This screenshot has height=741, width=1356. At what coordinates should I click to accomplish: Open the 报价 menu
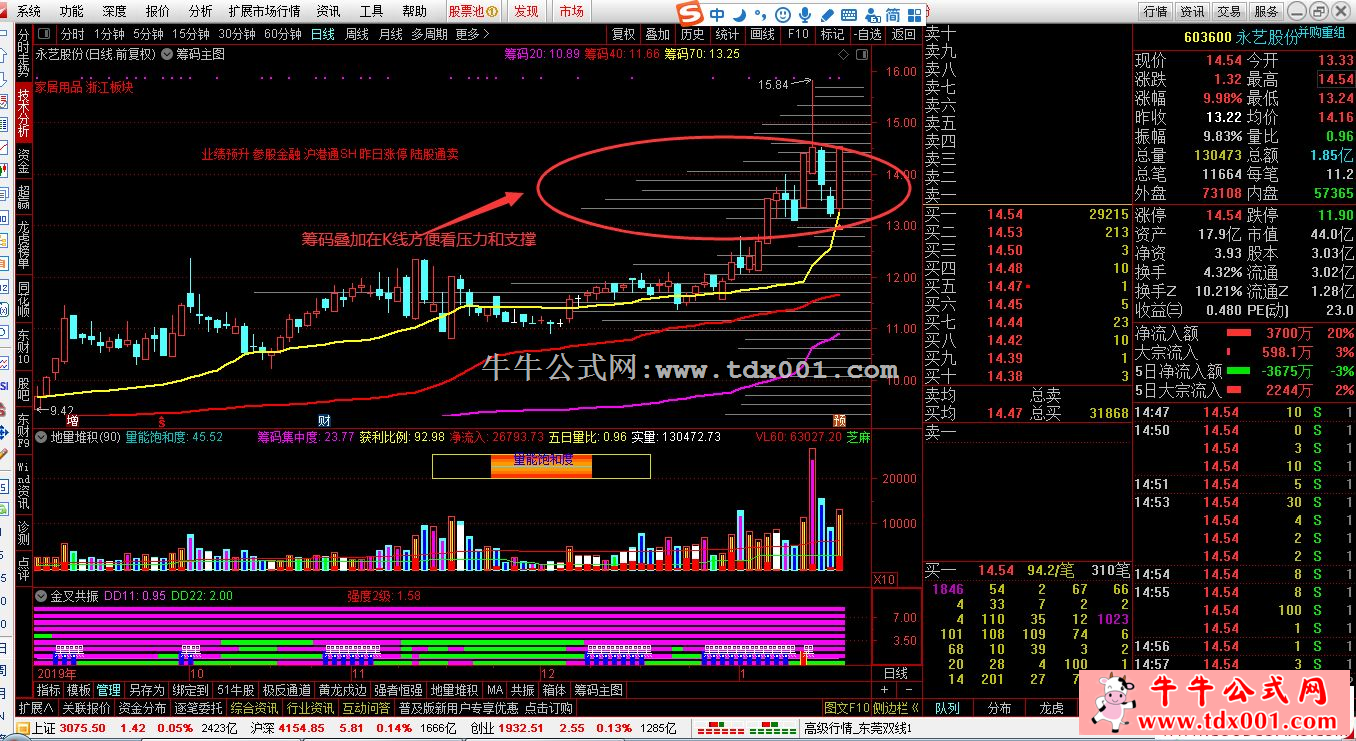tap(158, 11)
